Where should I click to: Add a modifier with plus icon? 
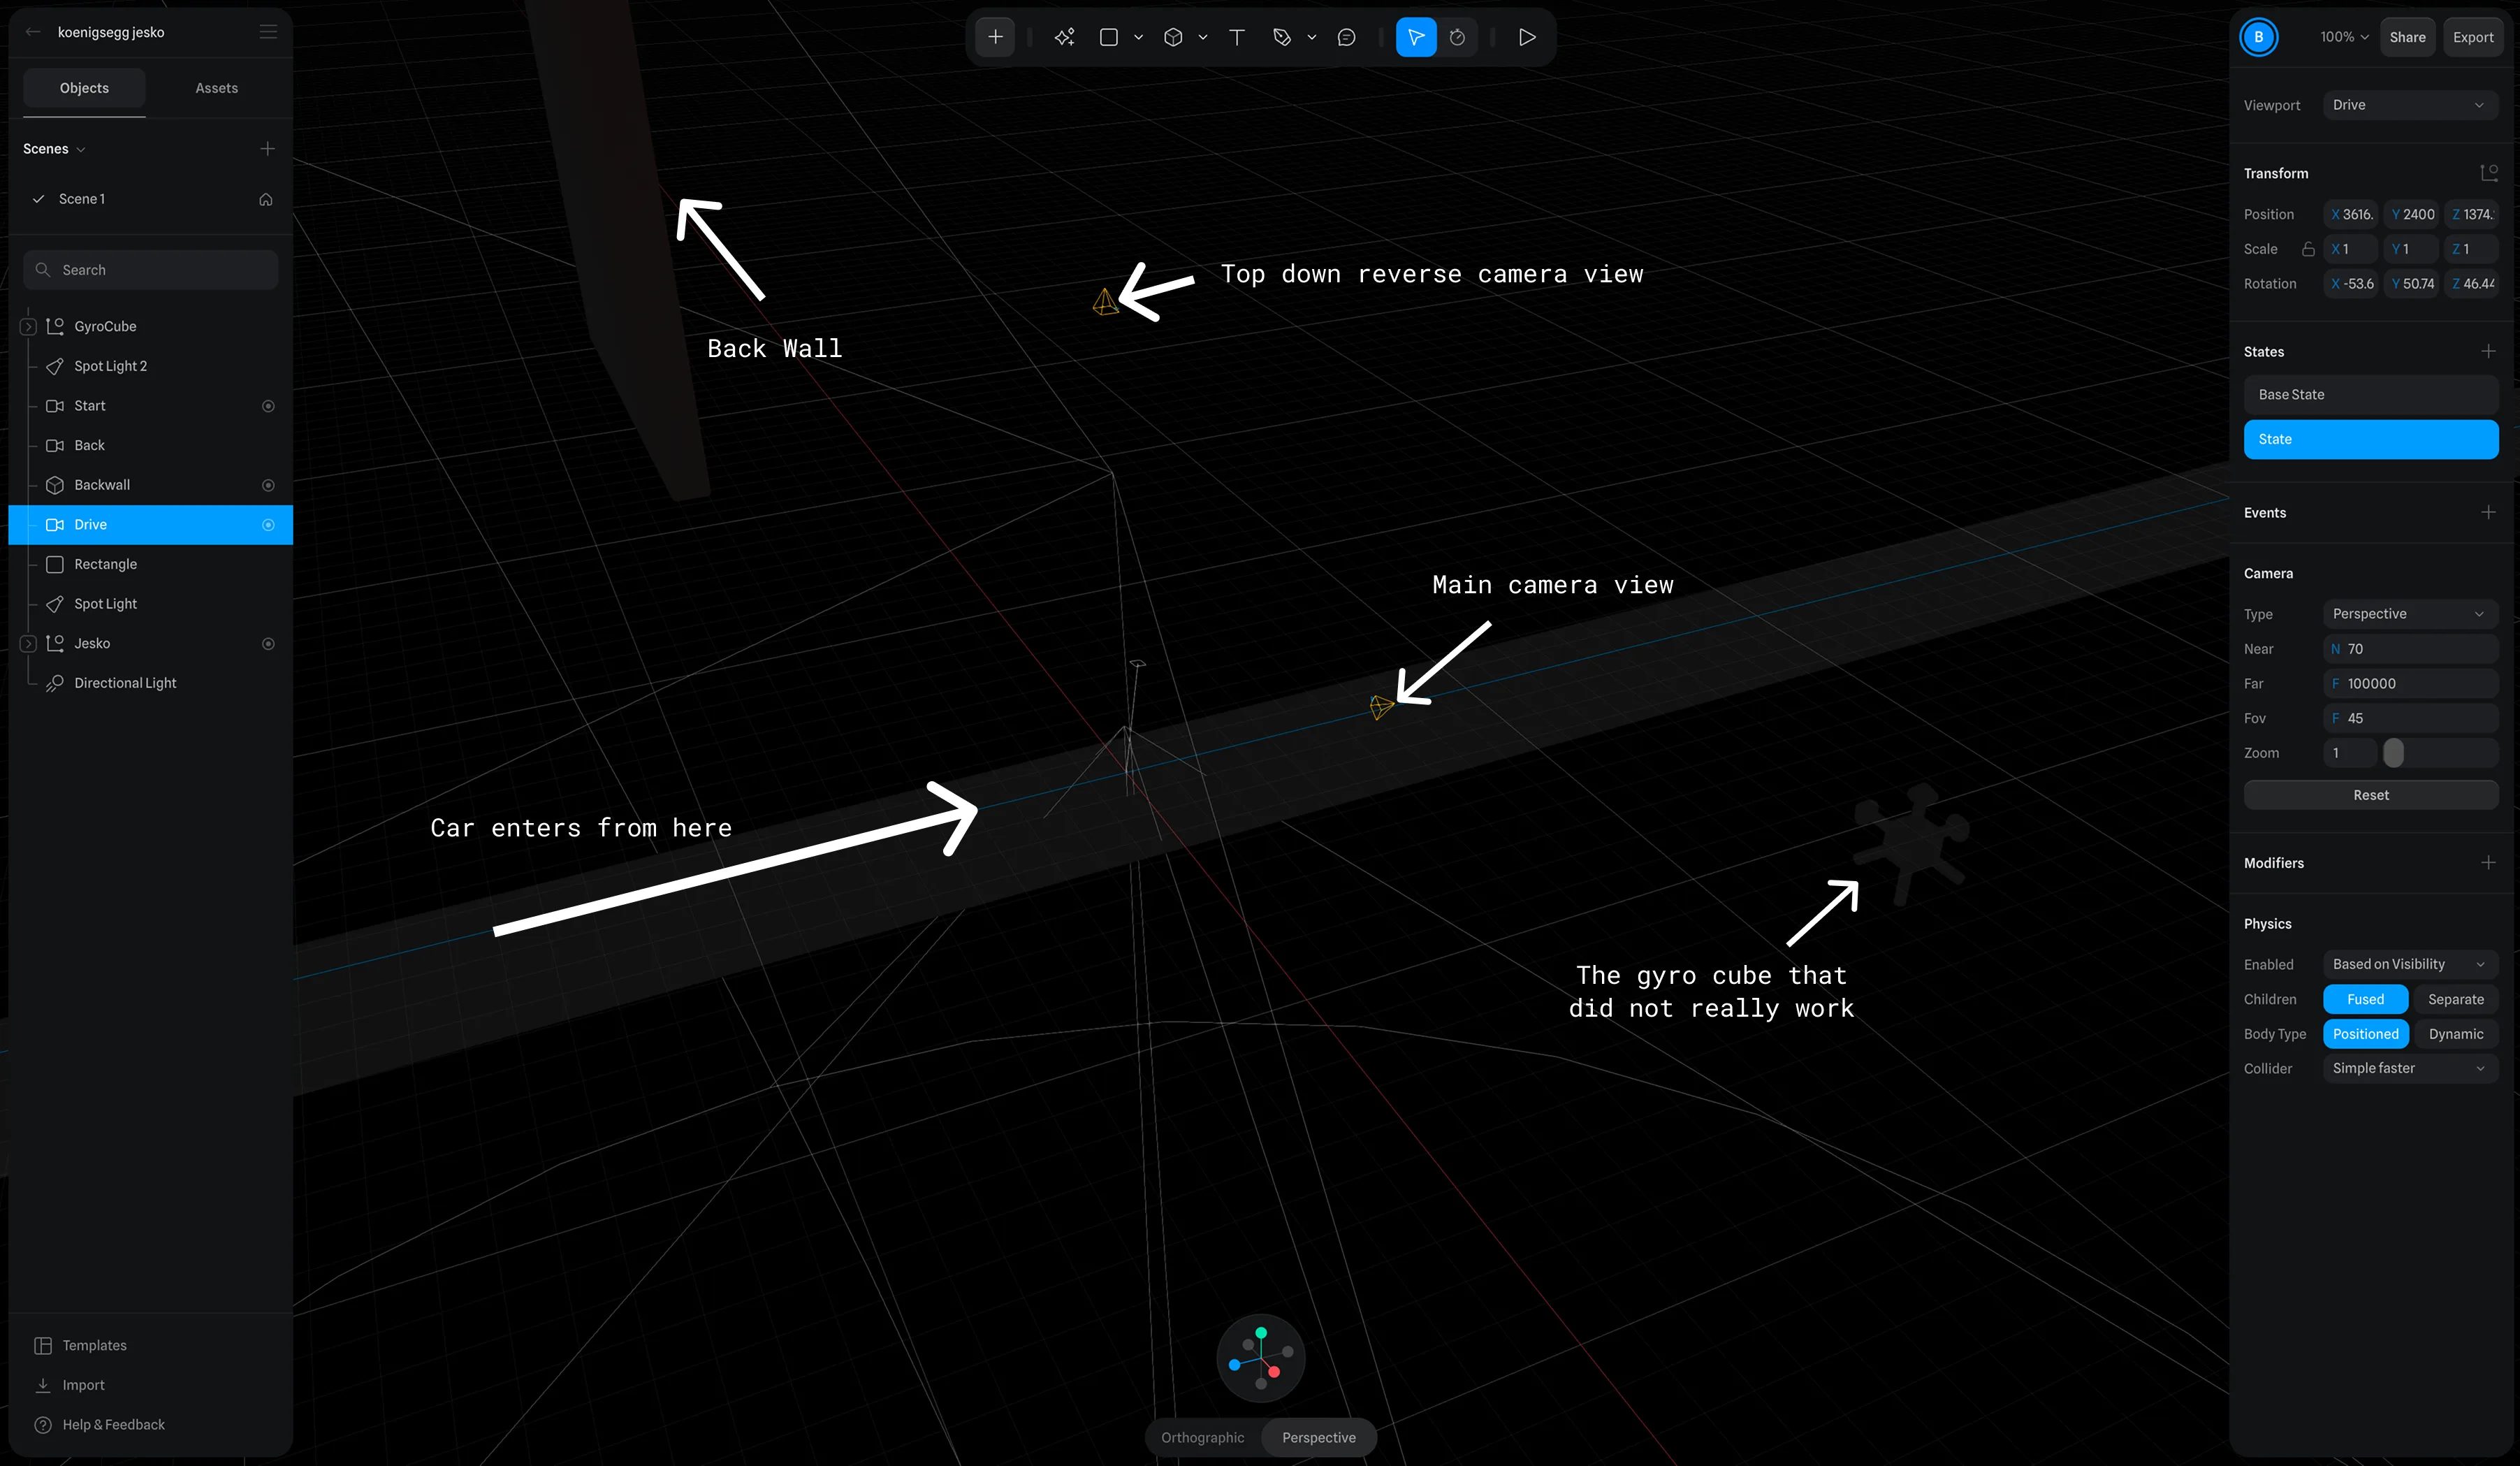(x=2488, y=862)
